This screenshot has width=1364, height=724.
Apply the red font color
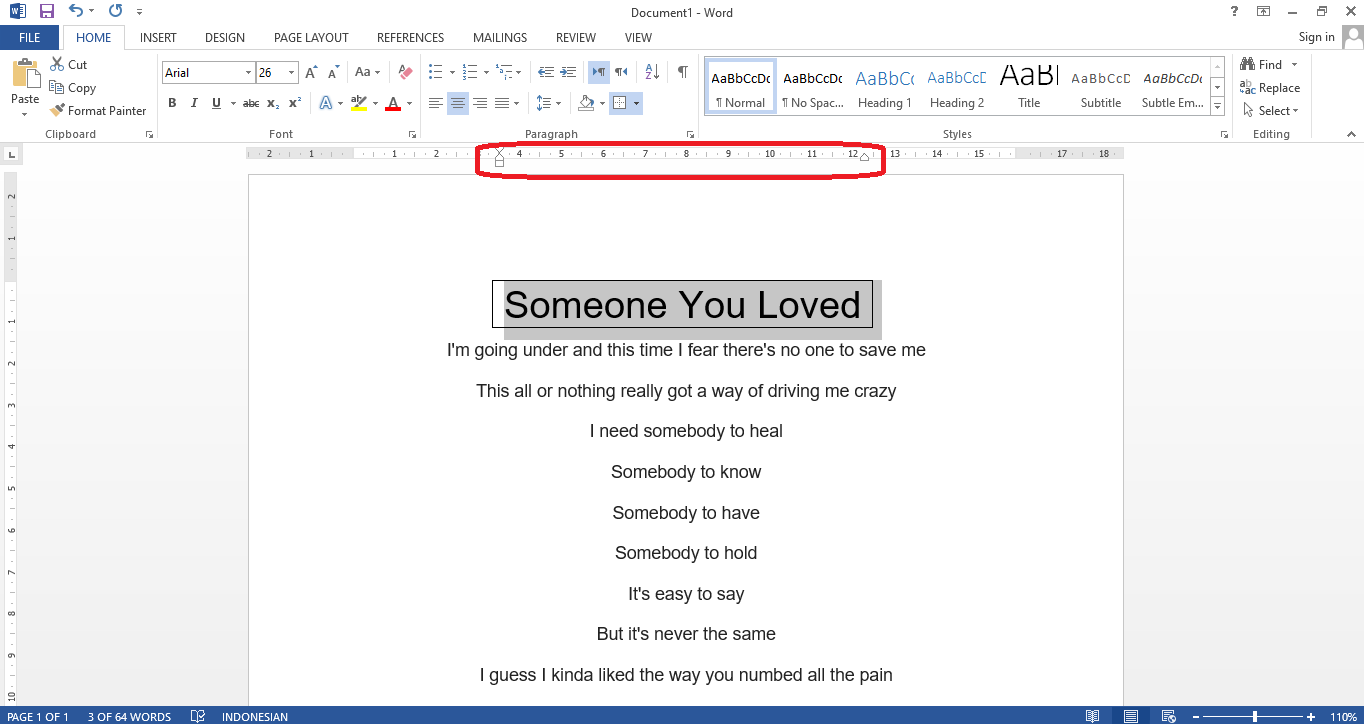pos(393,103)
